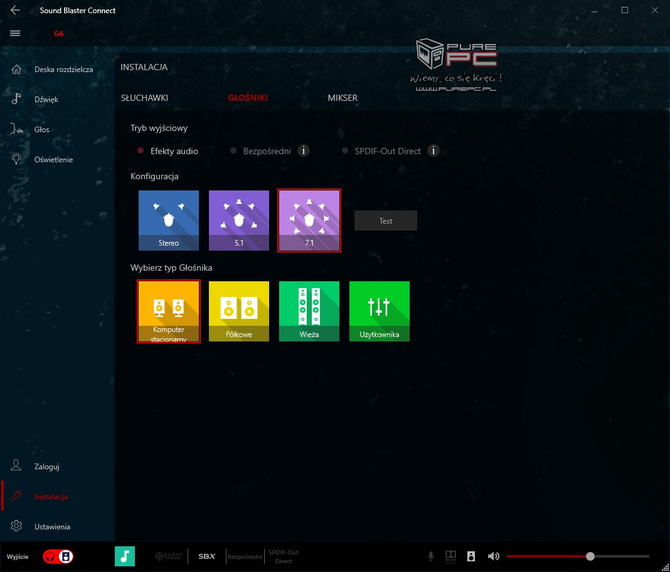Image resolution: width=670 pixels, height=572 pixels.
Task: Click Bezpośredni in the bottom bar
Action: coord(245,557)
